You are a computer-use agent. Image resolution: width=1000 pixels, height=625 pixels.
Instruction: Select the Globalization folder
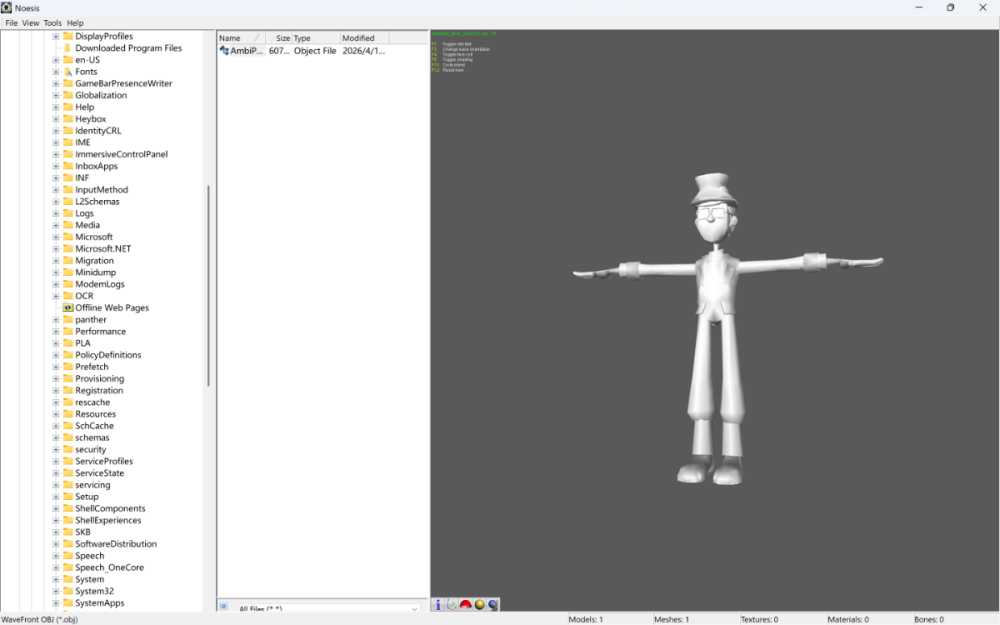[x=101, y=95]
